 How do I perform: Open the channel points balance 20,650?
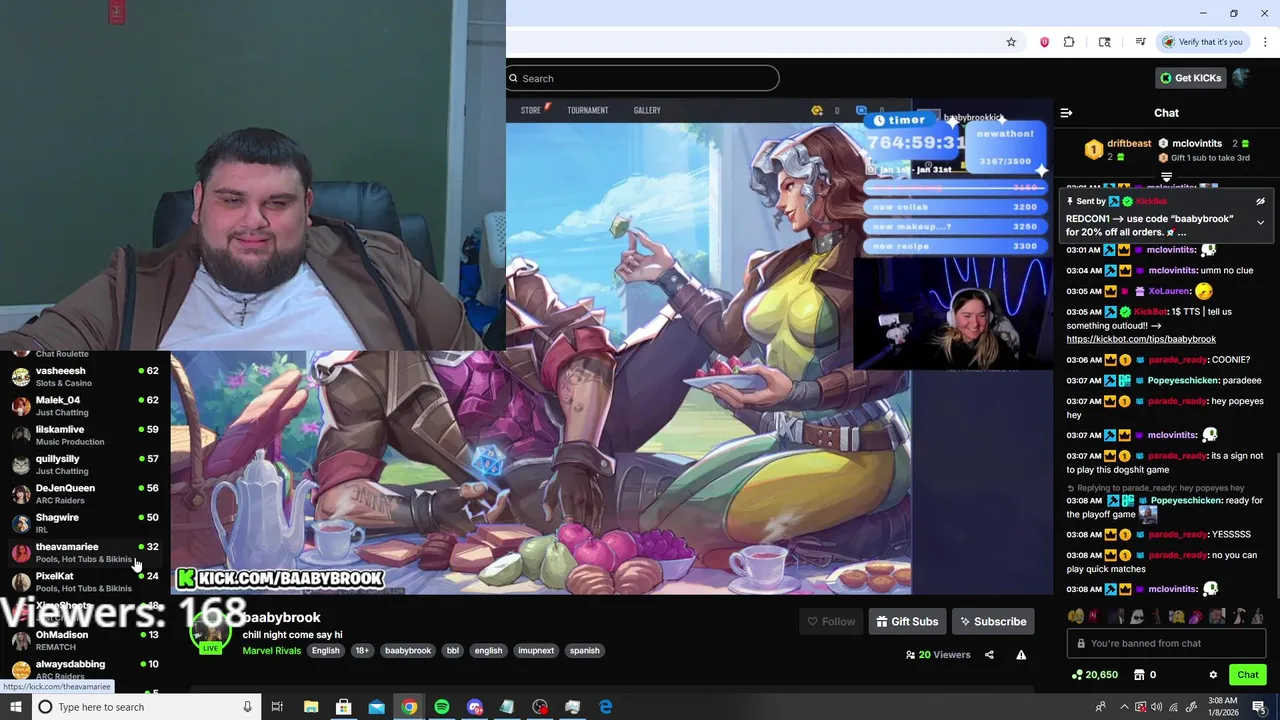pos(1094,675)
